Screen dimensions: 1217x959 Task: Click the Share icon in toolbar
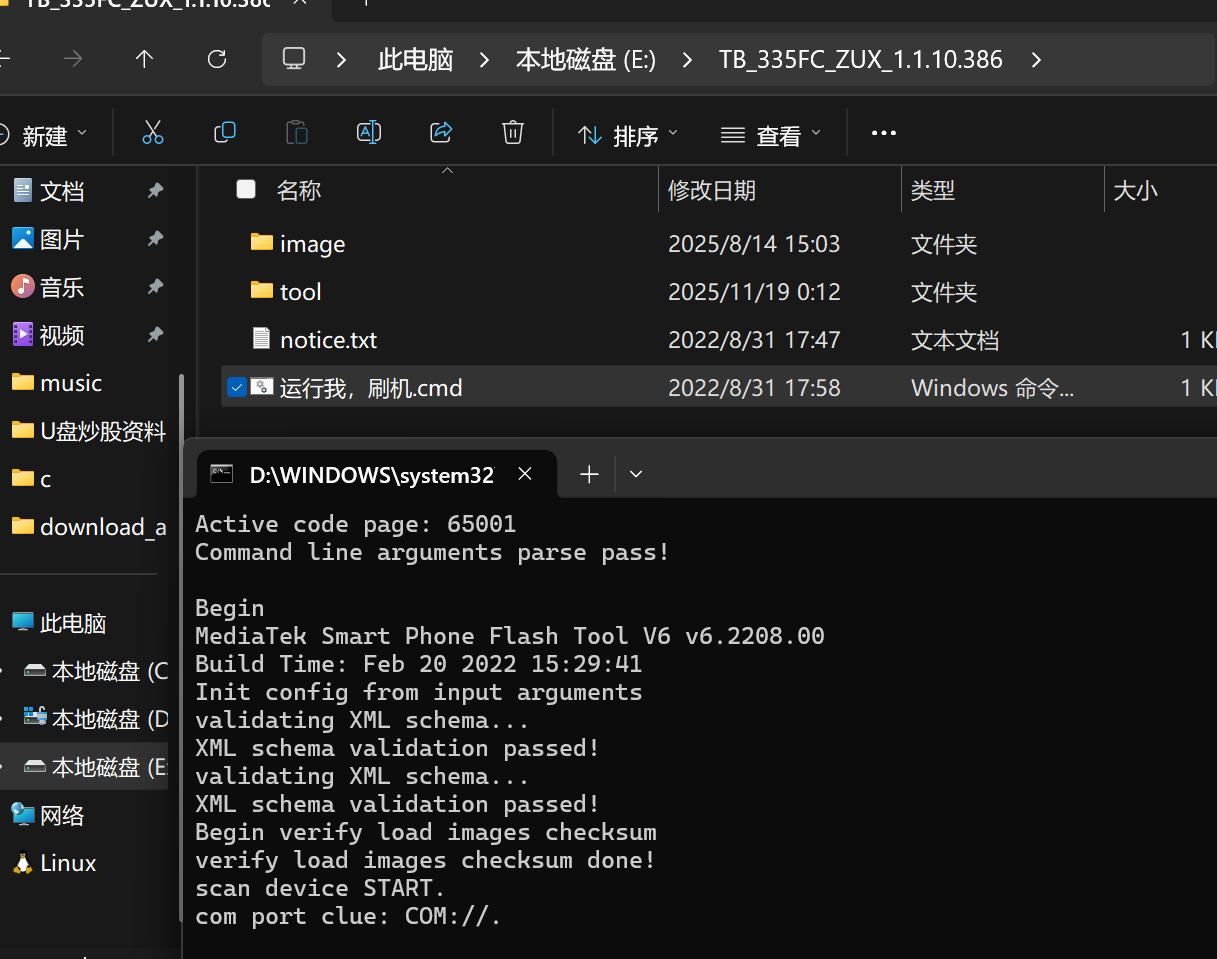click(441, 132)
